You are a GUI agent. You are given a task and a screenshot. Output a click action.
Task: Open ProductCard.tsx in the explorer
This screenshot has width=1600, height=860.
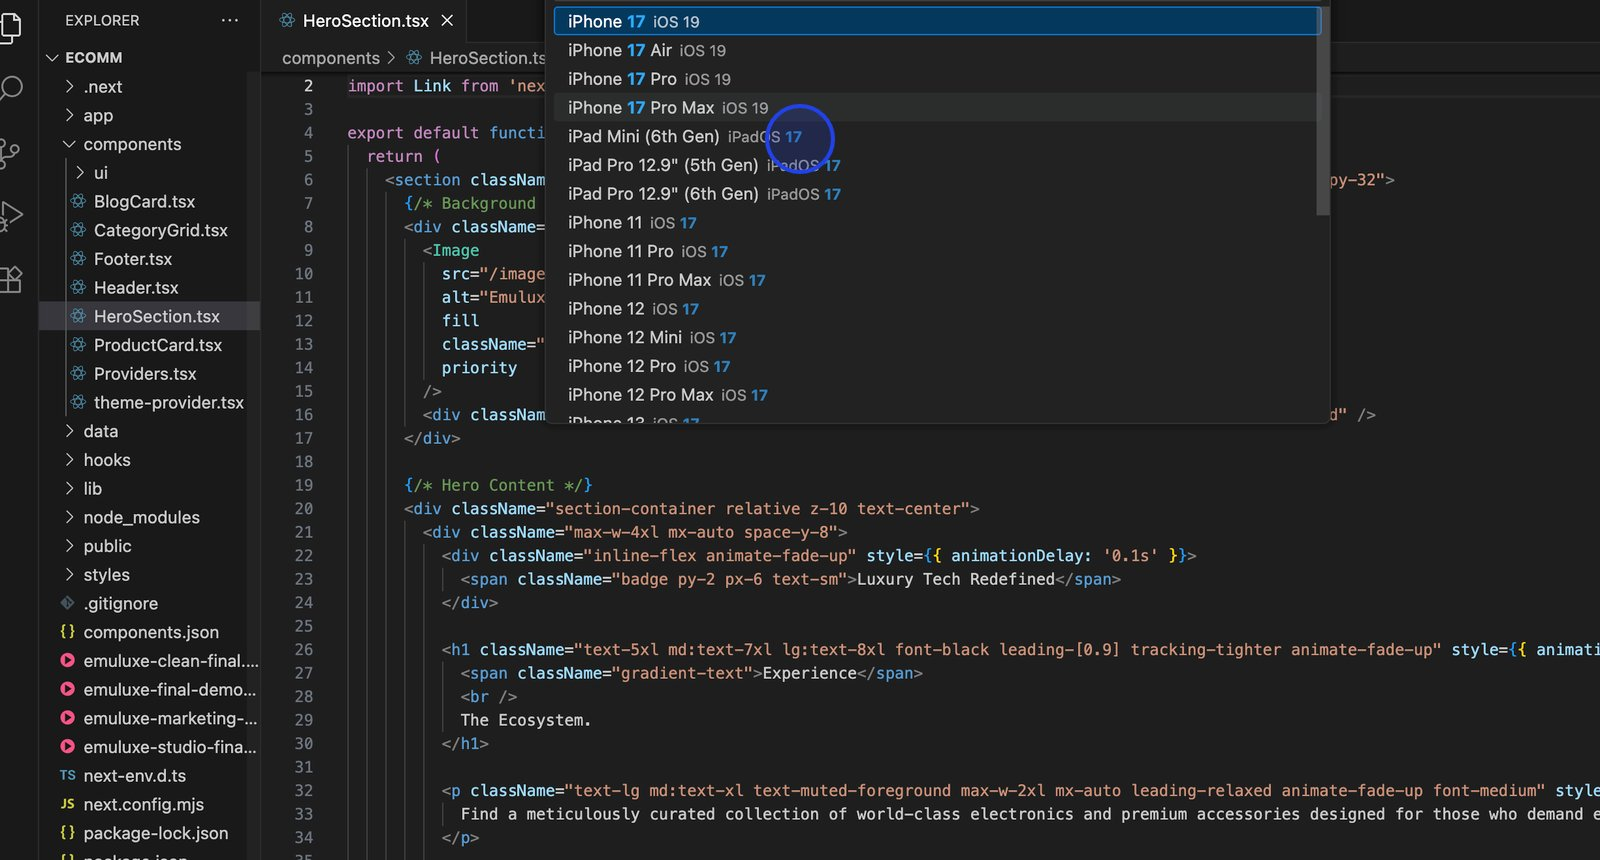coord(157,345)
